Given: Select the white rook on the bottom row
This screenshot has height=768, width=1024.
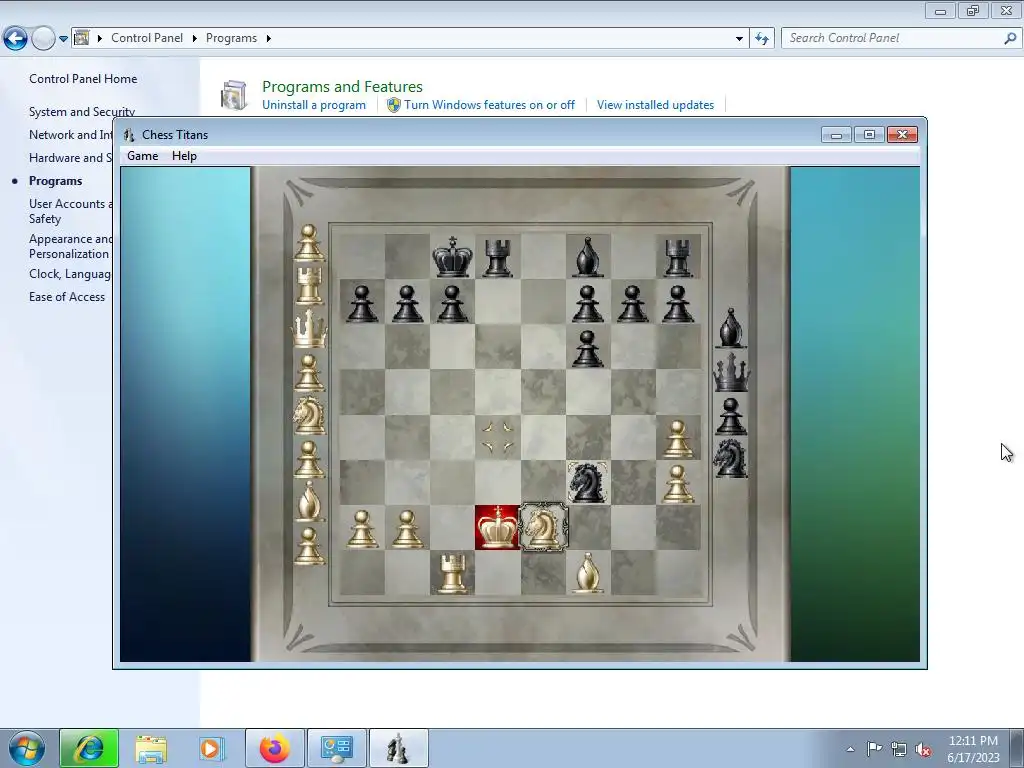Looking at the screenshot, I should [452, 573].
